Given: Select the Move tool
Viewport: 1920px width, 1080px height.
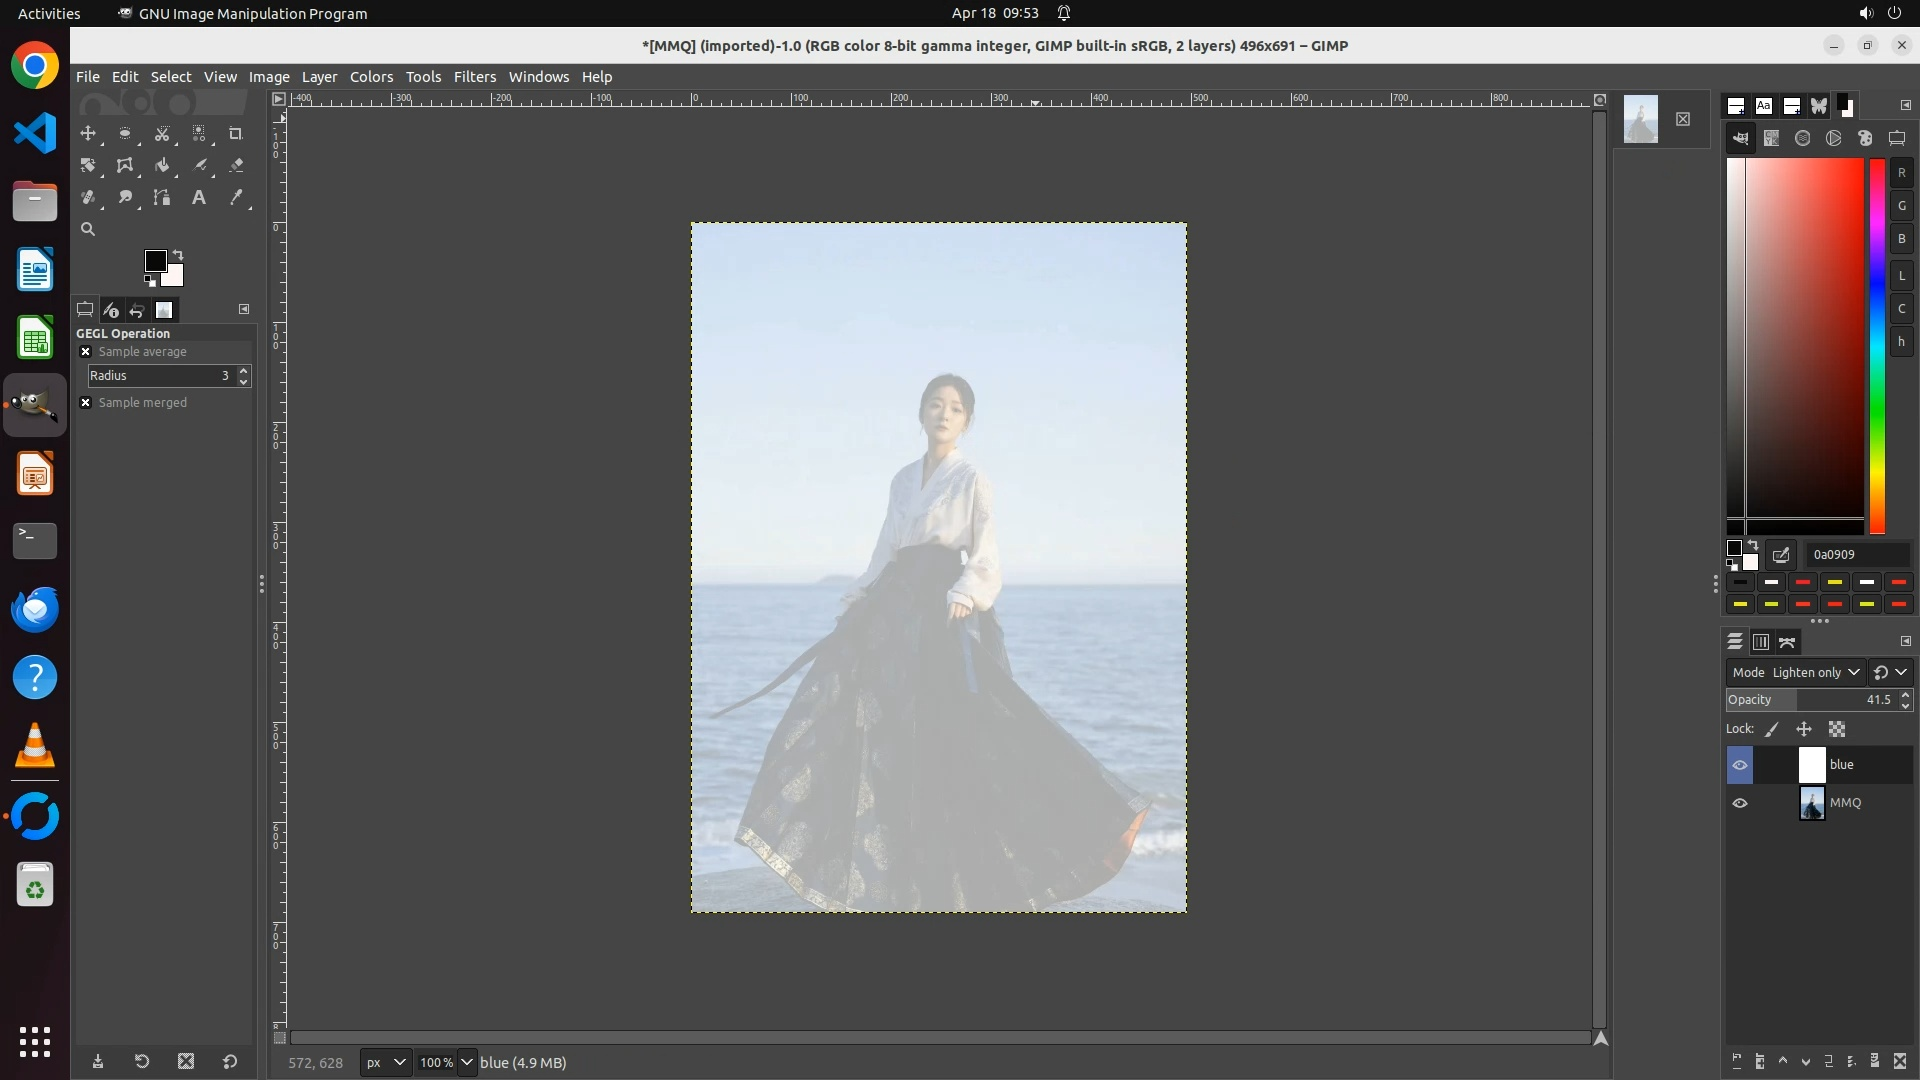Looking at the screenshot, I should [x=88, y=133].
